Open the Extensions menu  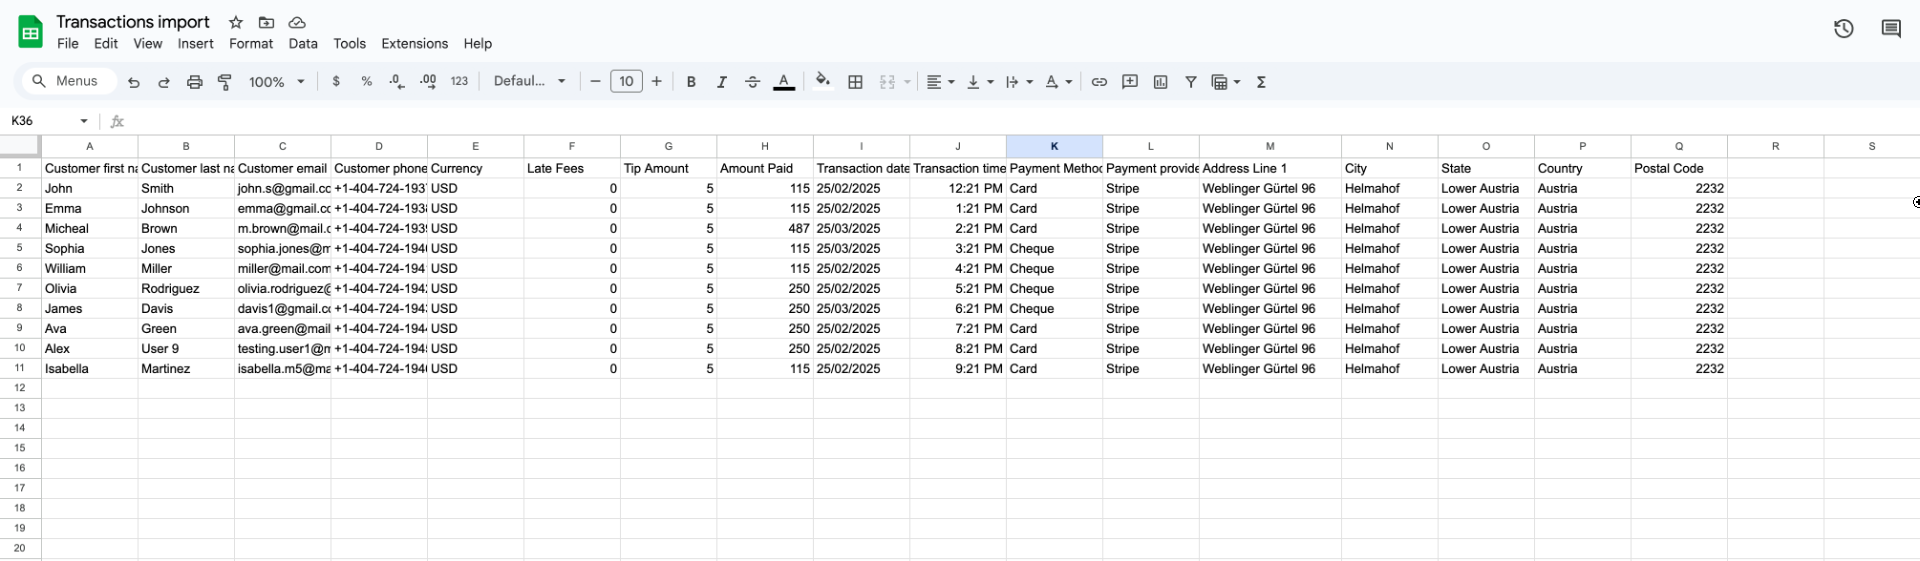[414, 44]
